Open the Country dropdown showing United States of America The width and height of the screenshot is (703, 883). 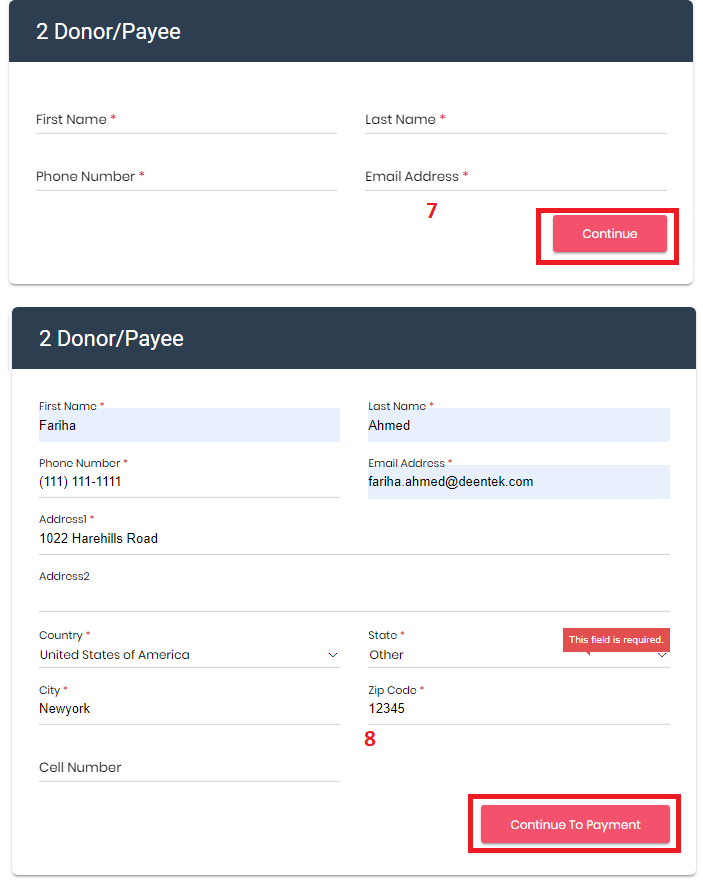pos(189,655)
